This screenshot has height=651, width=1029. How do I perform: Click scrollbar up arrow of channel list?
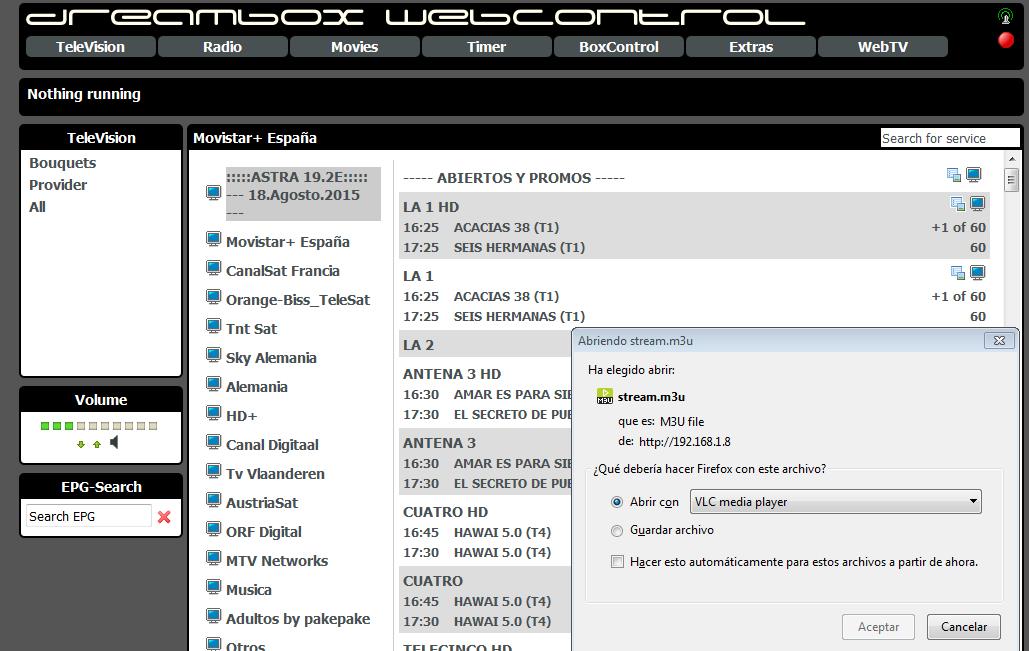click(1011, 159)
